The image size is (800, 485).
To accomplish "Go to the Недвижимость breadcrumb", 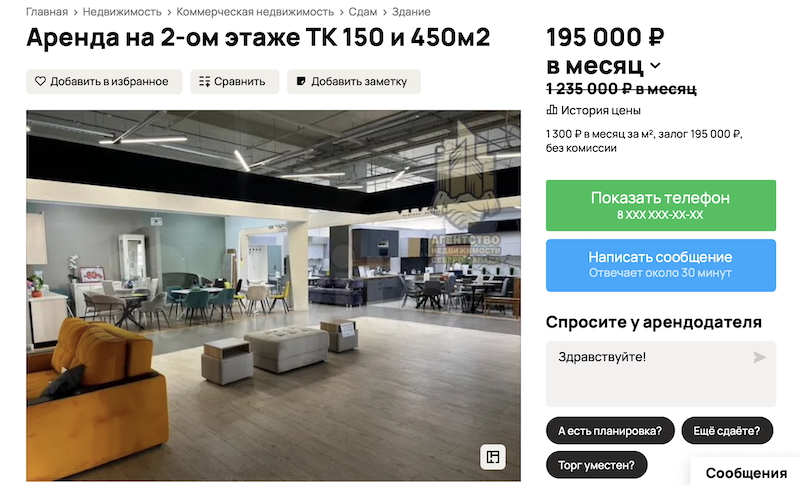I will [x=122, y=12].
